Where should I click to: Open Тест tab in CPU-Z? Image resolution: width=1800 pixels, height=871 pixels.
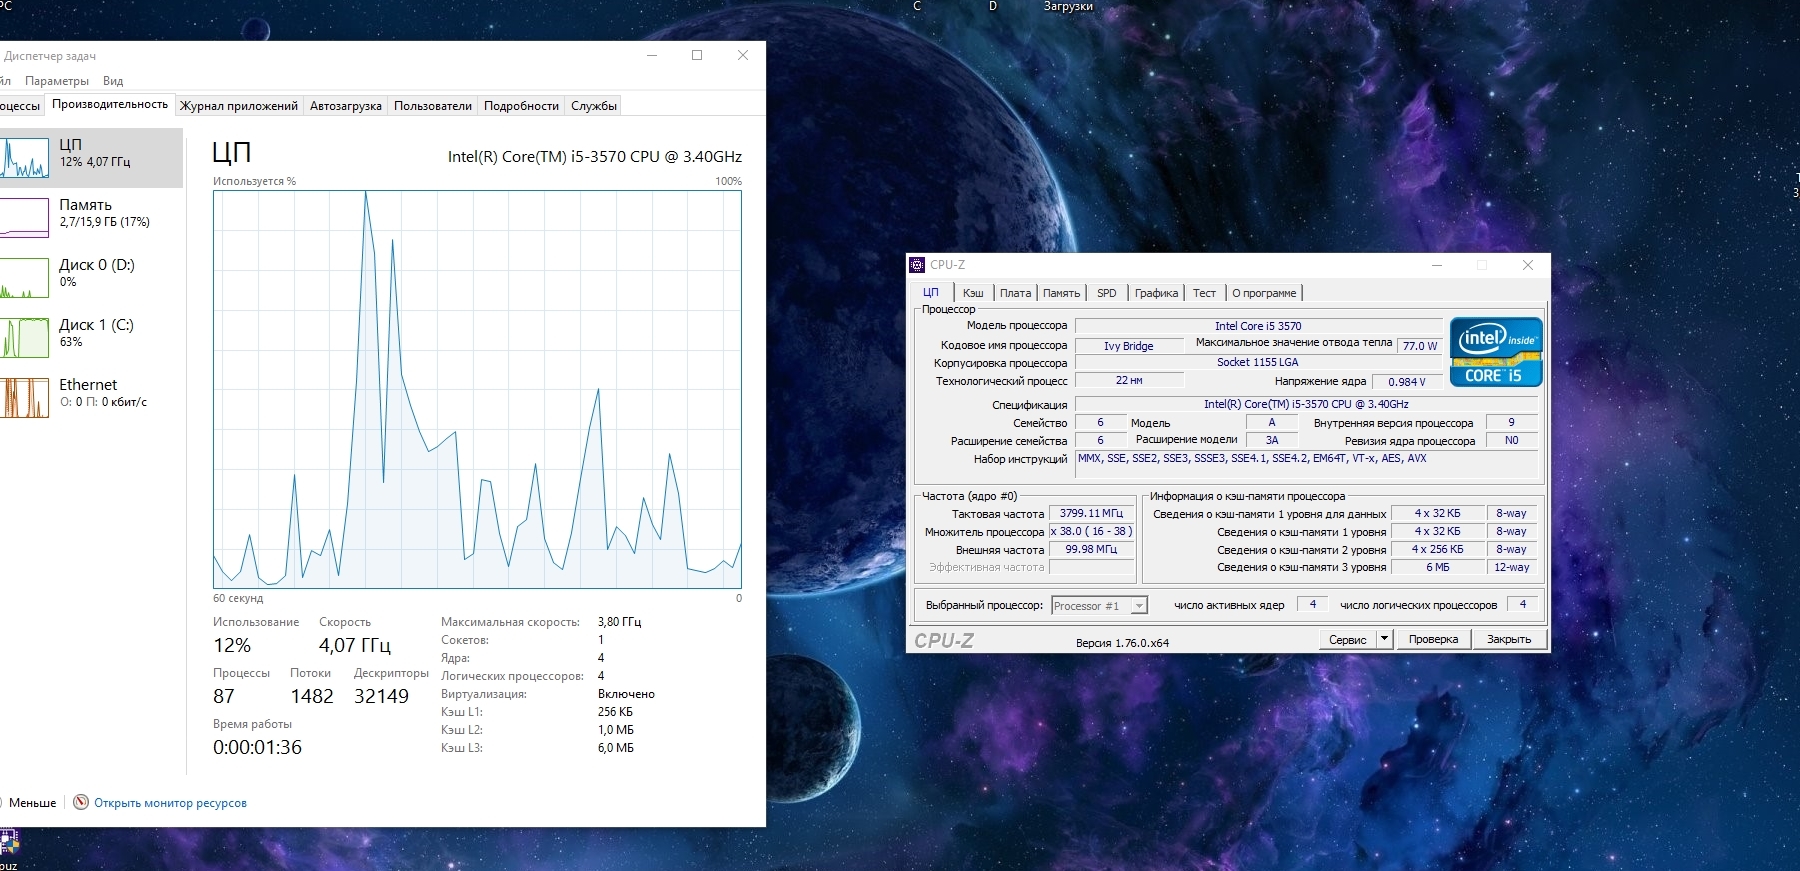click(1204, 293)
